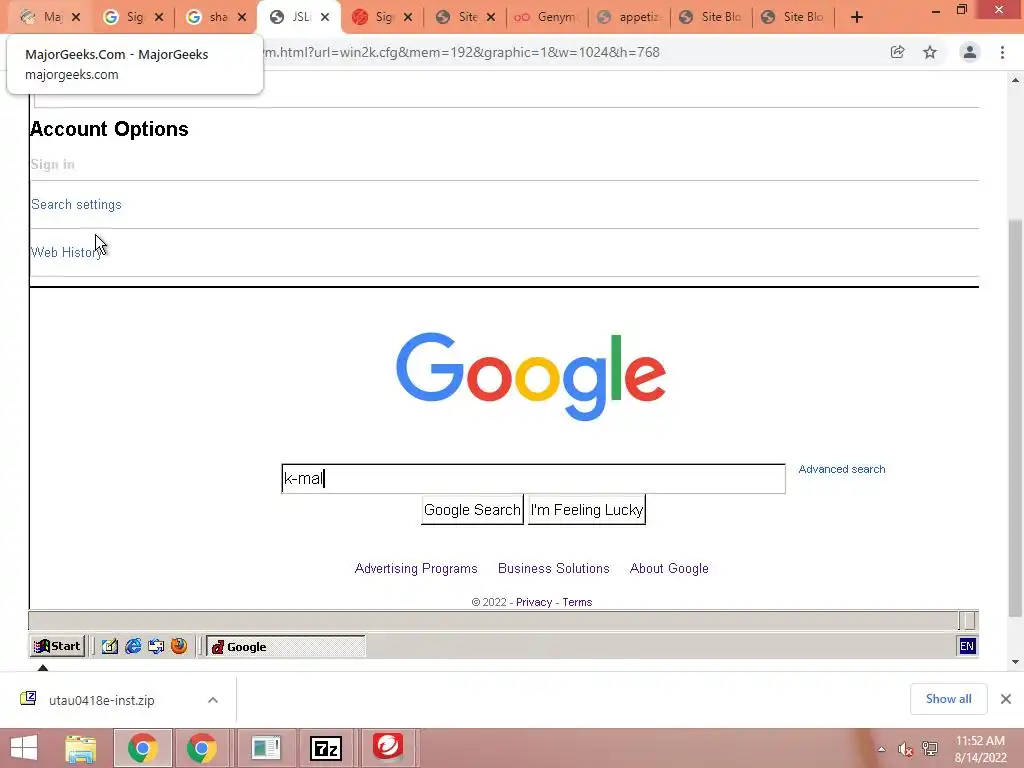Open Search settings link

pos(76,204)
